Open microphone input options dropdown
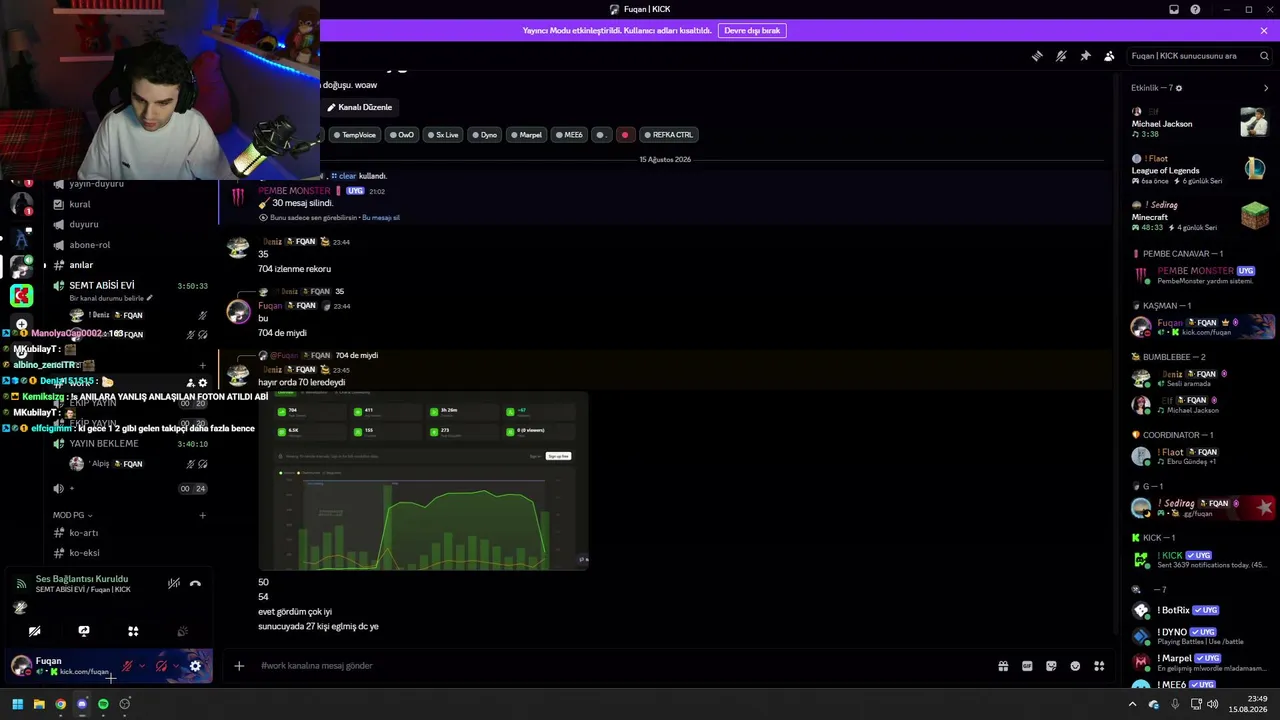Image resolution: width=1280 pixels, height=720 pixels. tap(142, 666)
